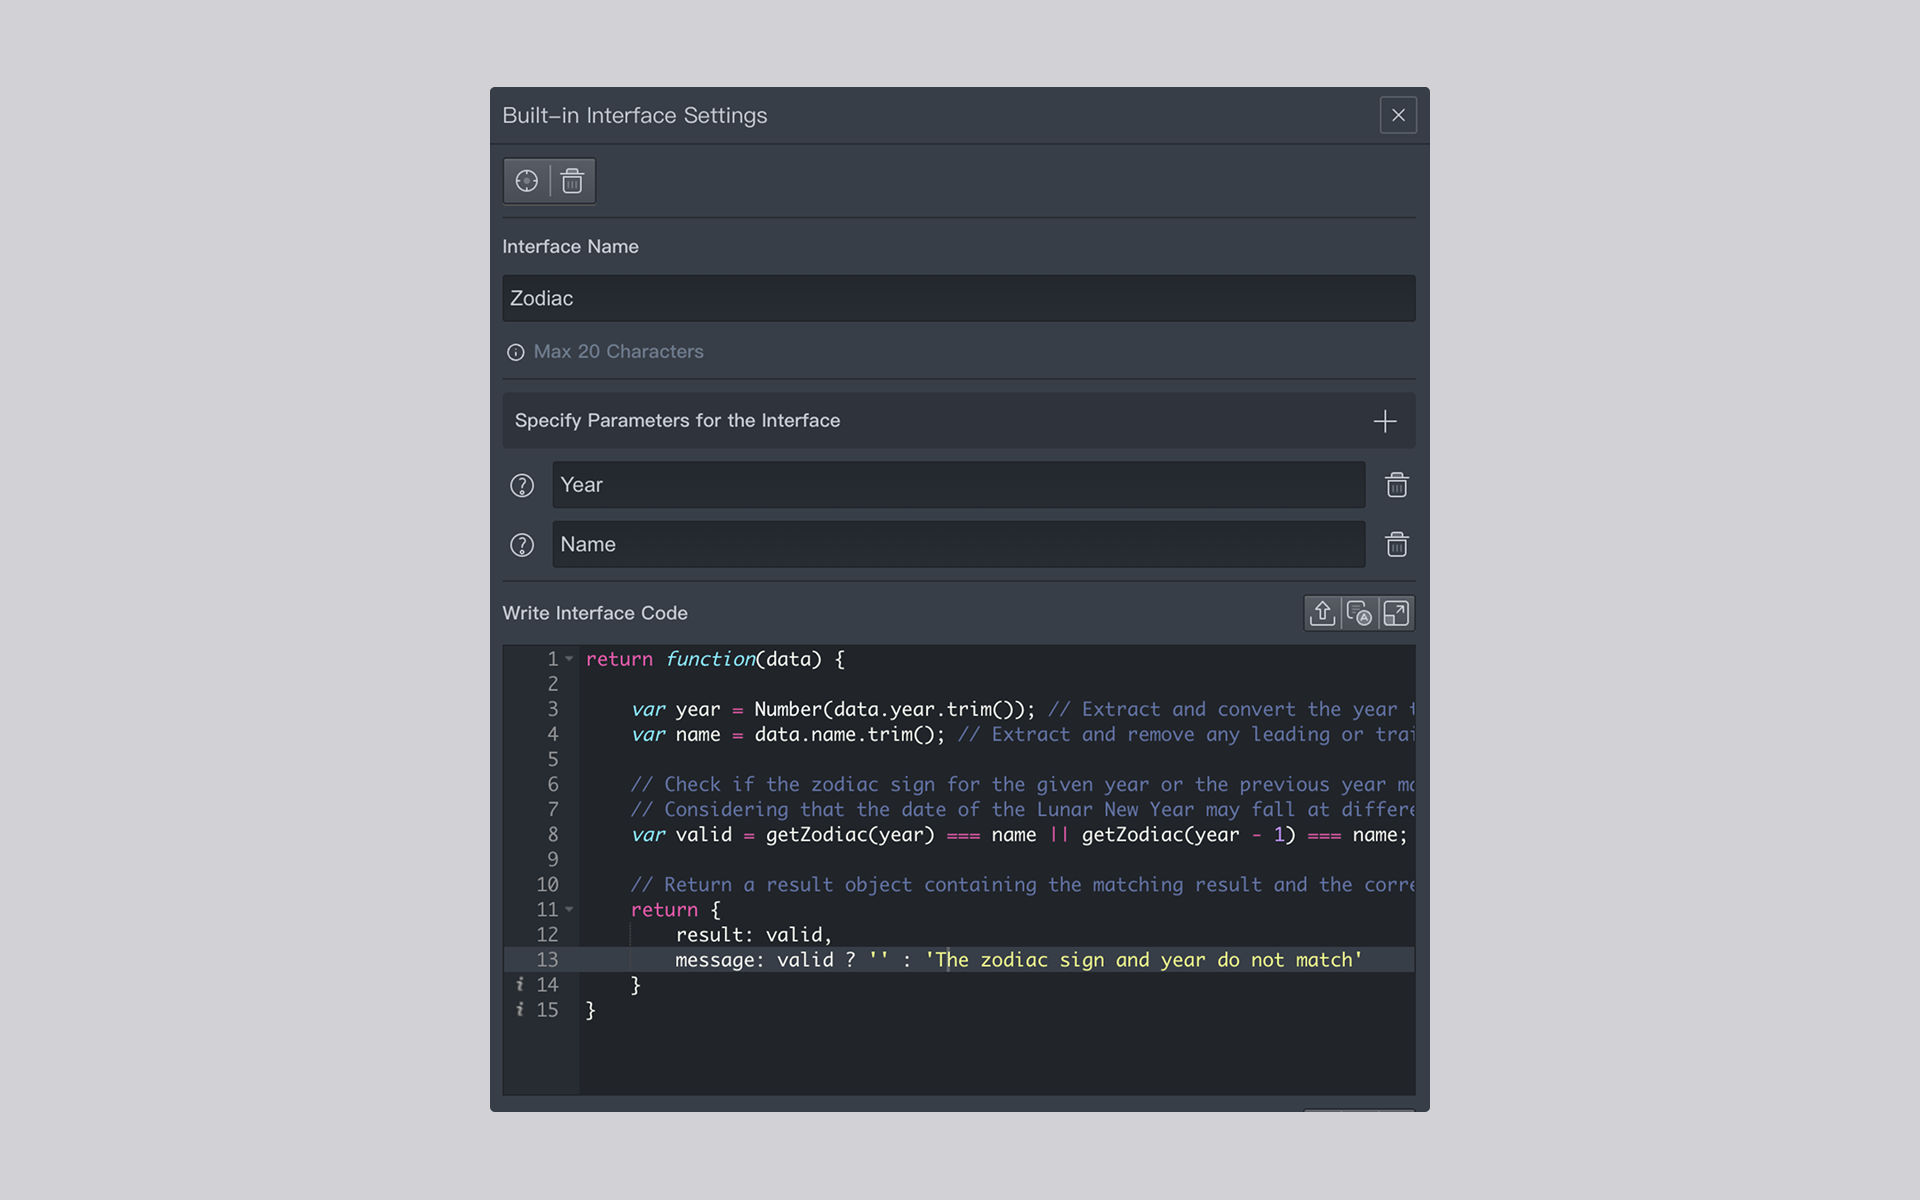Close the Built-in Interface Settings dialog
The image size is (1920, 1200).
click(1398, 115)
